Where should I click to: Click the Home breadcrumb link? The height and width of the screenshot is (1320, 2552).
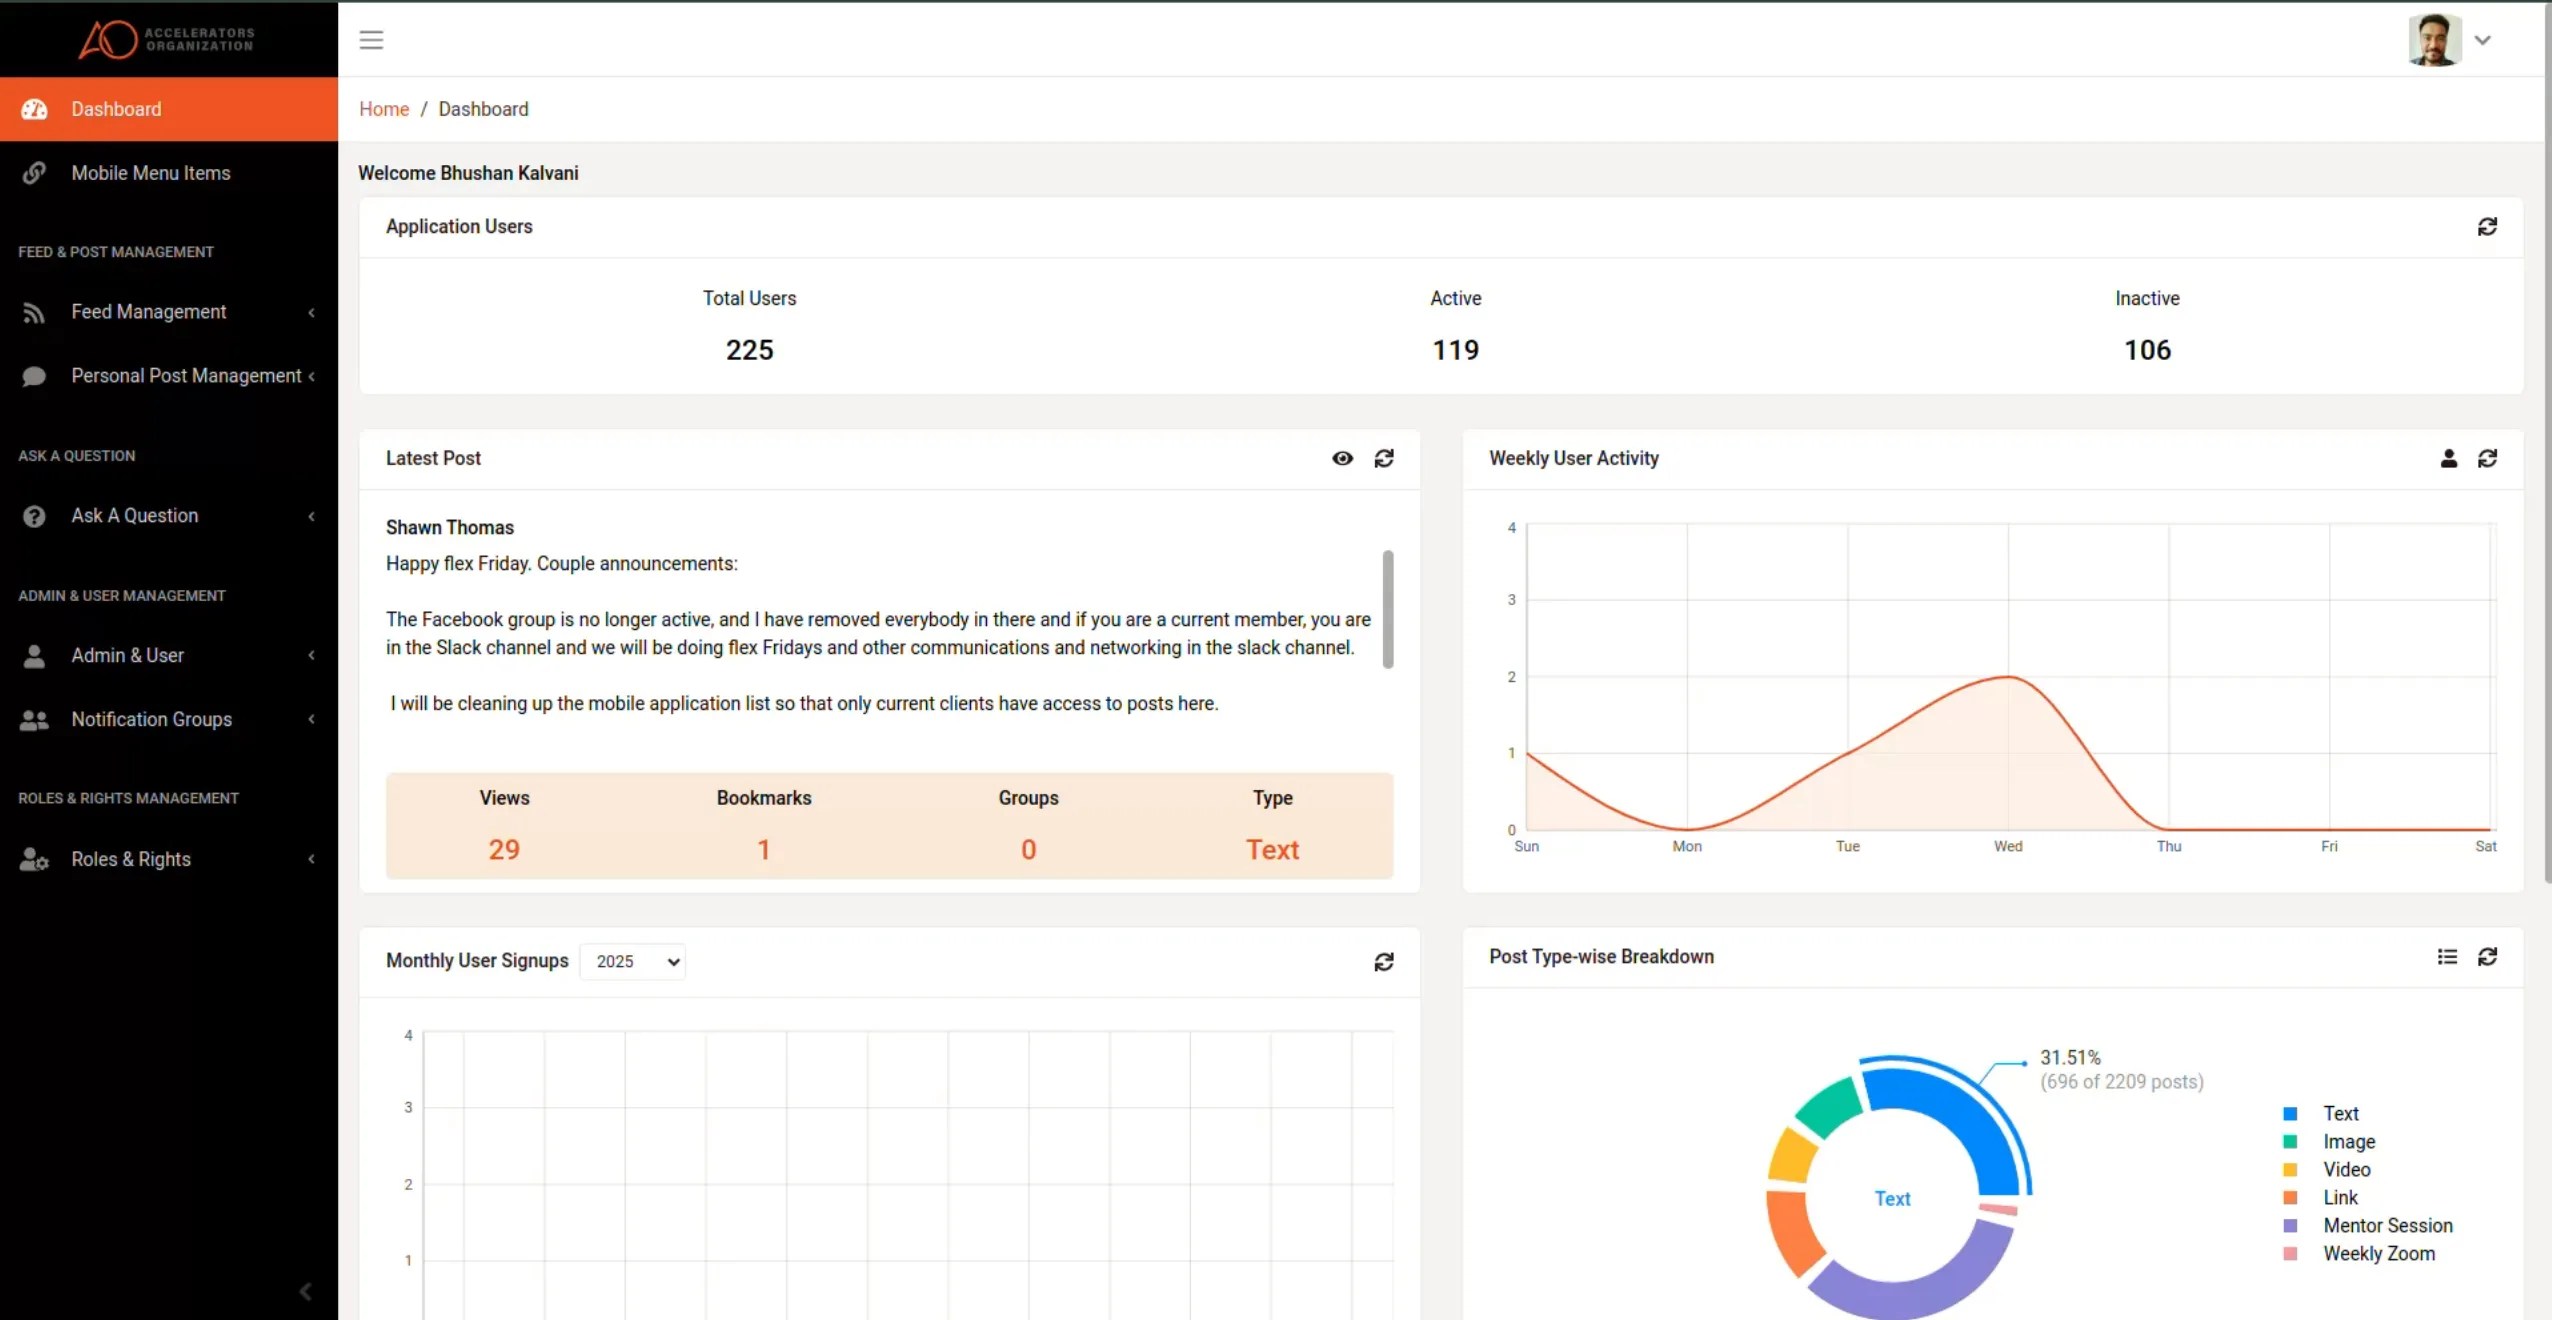[384, 109]
